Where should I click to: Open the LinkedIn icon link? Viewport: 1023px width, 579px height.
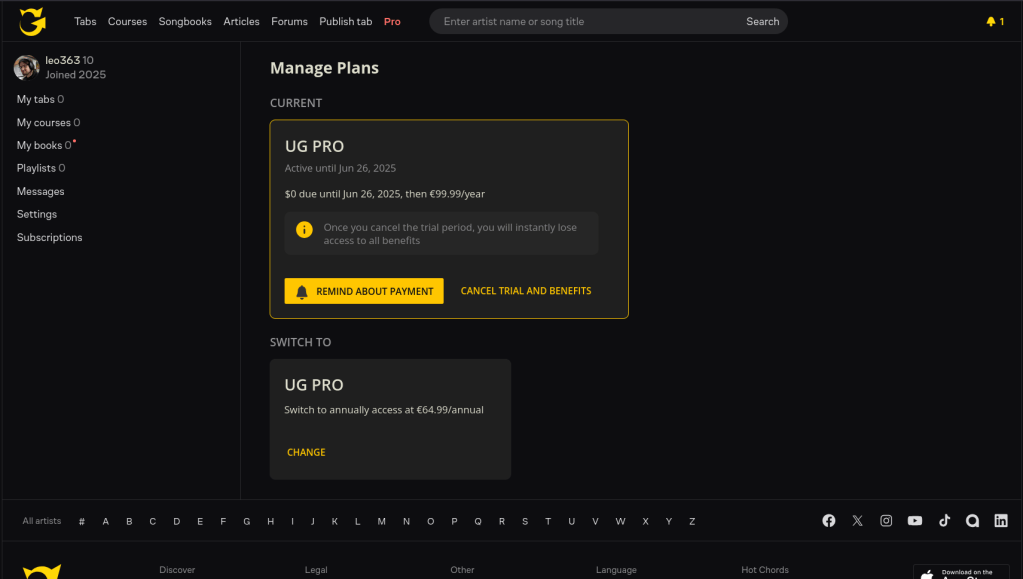pyautogui.click(x=1001, y=521)
